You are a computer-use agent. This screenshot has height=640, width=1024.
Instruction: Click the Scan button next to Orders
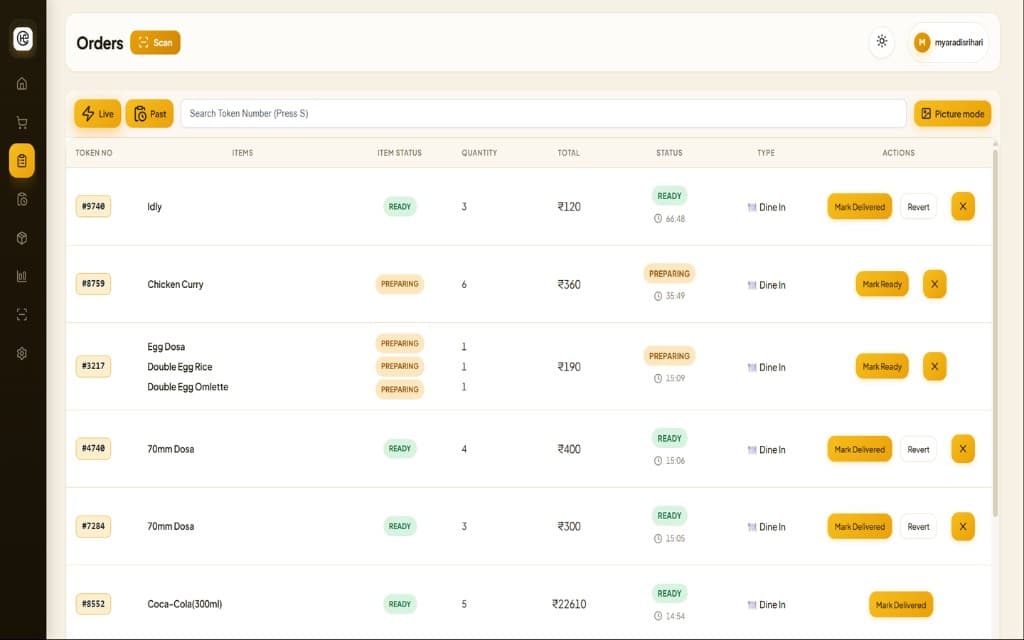[155, 42]
